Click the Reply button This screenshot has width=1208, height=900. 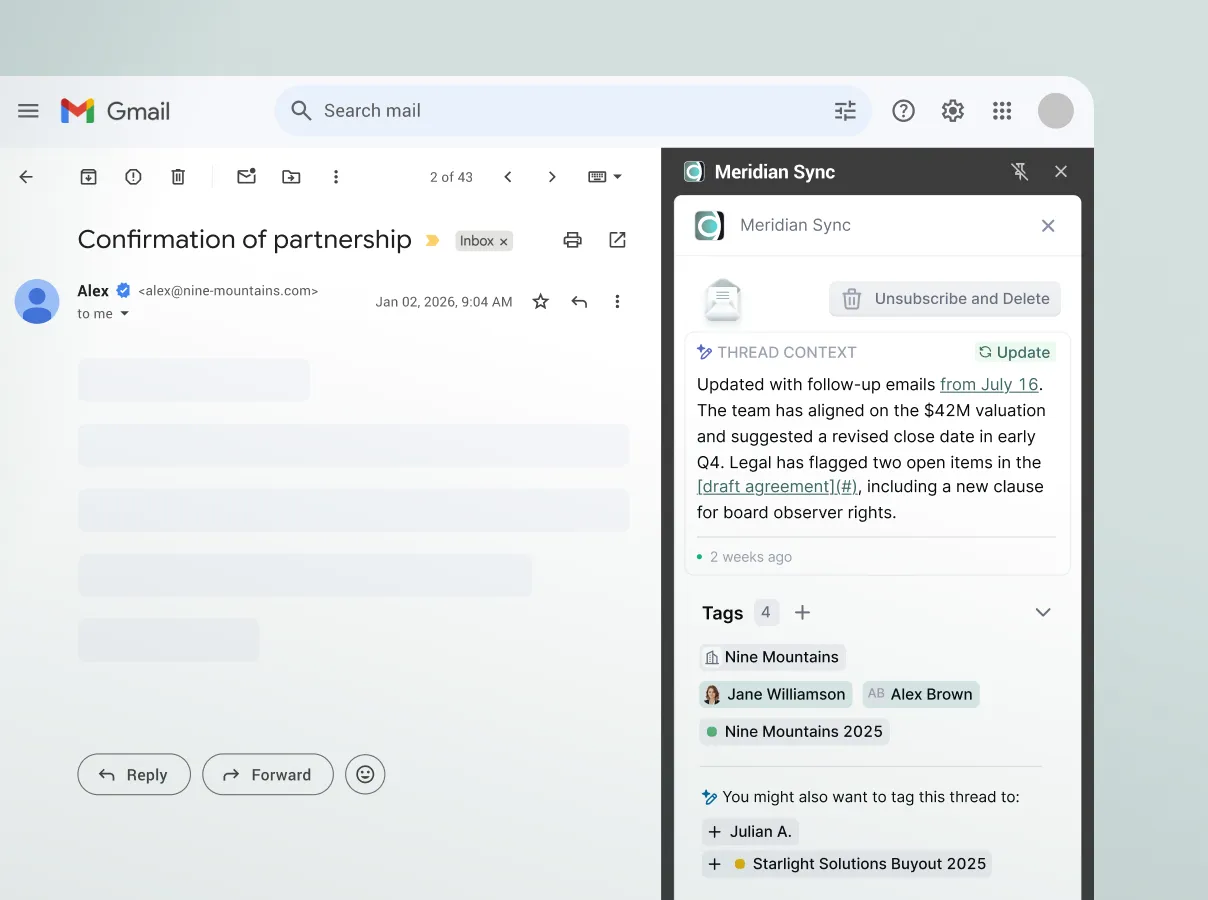tap(134, 774)
